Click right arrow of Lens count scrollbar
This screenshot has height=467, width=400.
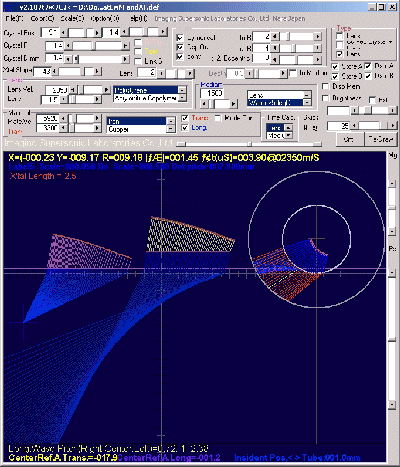[190, 73]
